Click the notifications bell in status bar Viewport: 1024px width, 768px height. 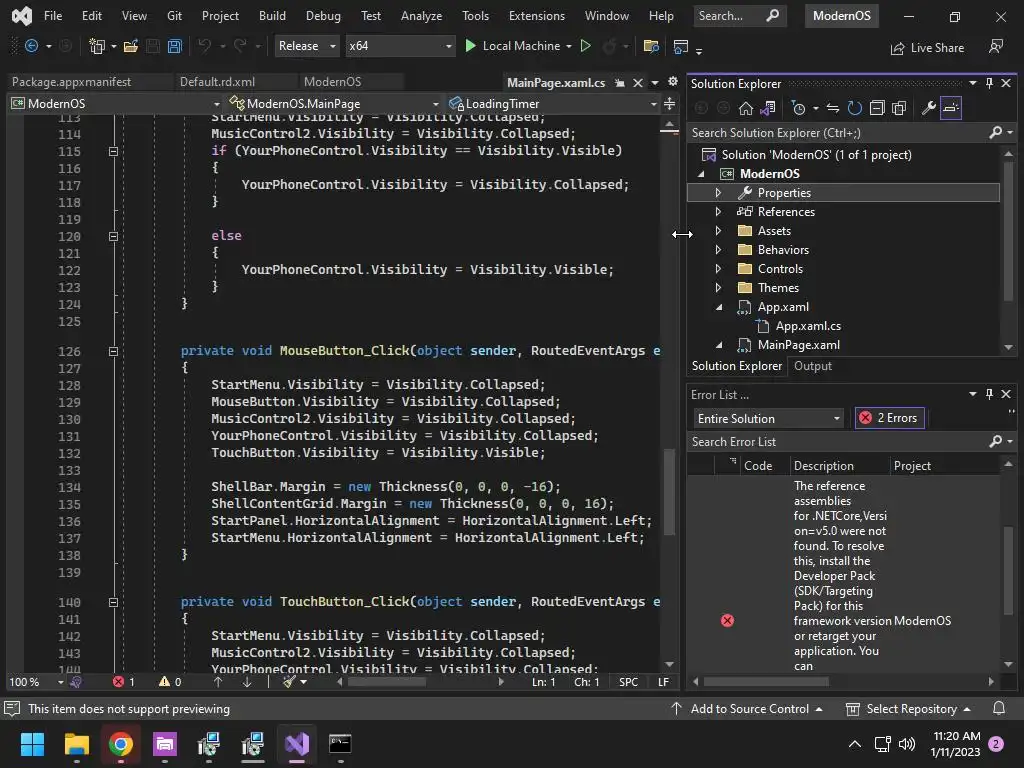pos(999,709)
